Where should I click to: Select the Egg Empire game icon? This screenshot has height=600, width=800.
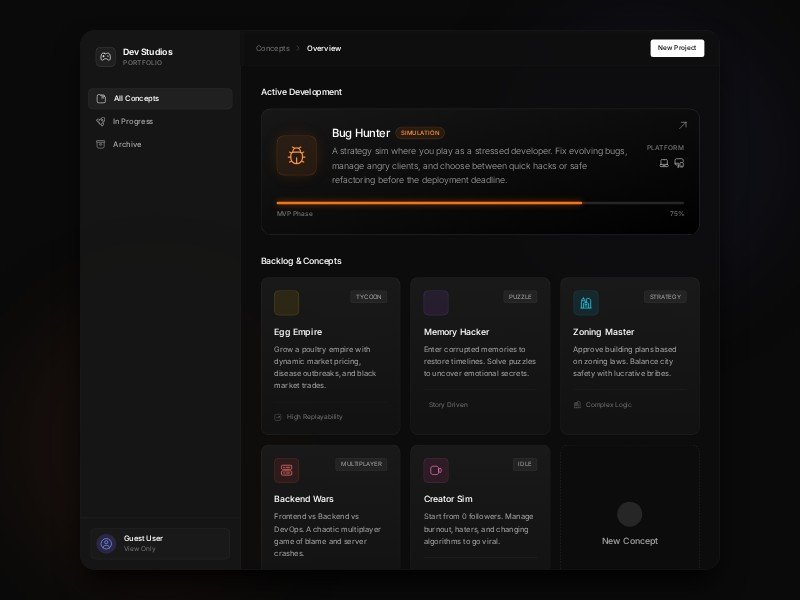coord(286,303)
